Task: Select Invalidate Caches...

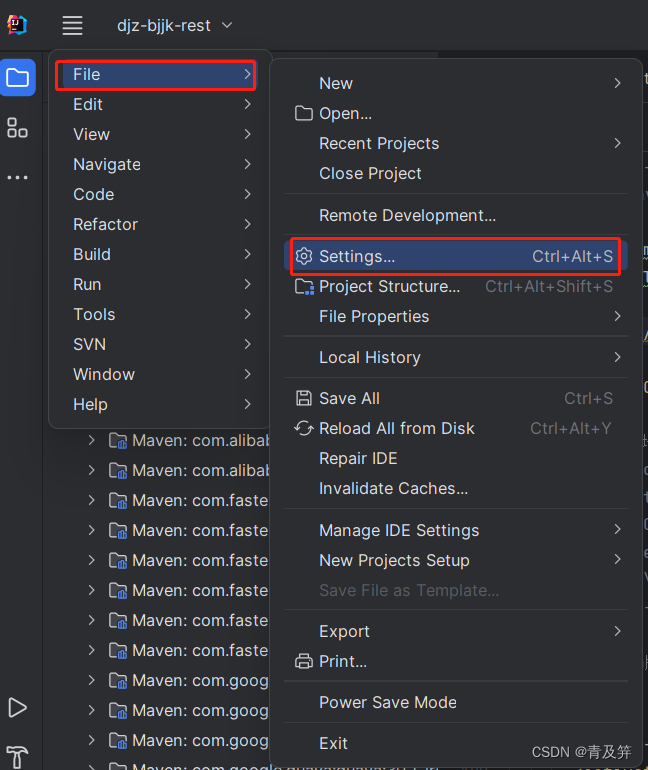Action: pos(456,488)
